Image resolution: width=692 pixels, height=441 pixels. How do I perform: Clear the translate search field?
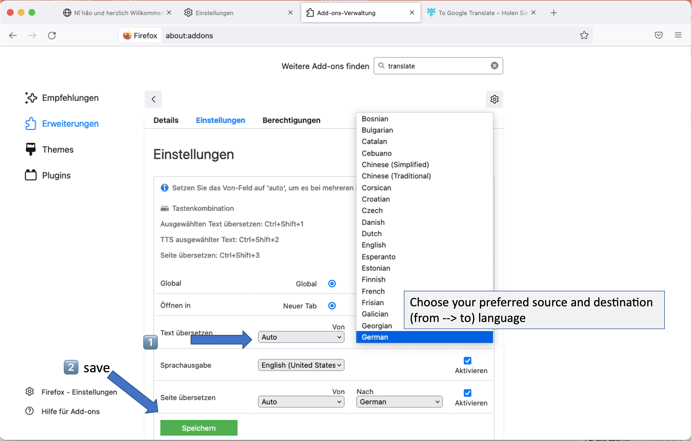tap(494, 66)
